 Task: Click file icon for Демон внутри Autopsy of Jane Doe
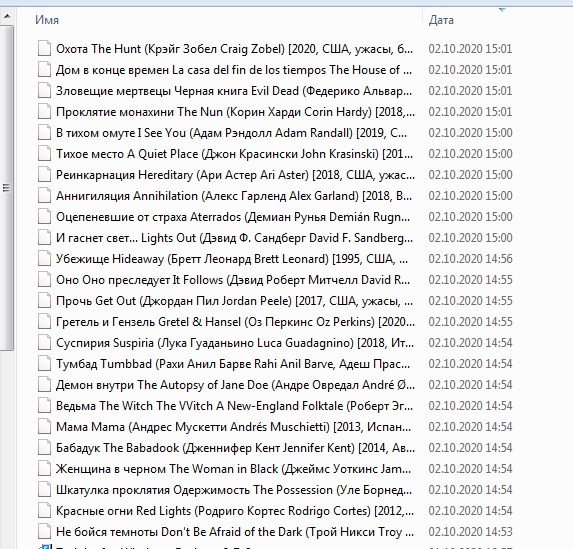(45, 385)
